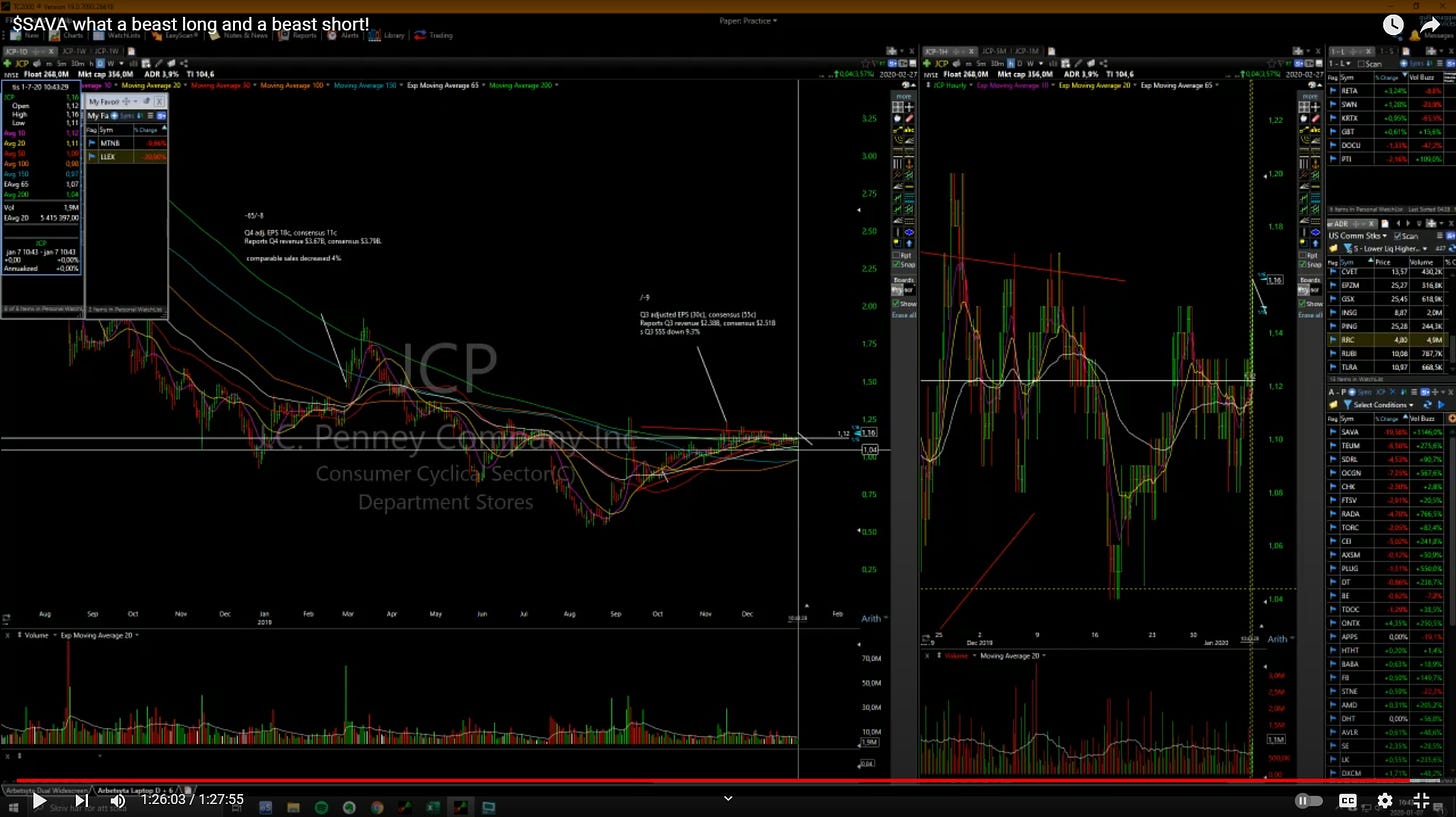1456x817 pixels.
Task: Switch to JCP-5M chart tab
Action: pyautogui.click(x=993, y=51)
